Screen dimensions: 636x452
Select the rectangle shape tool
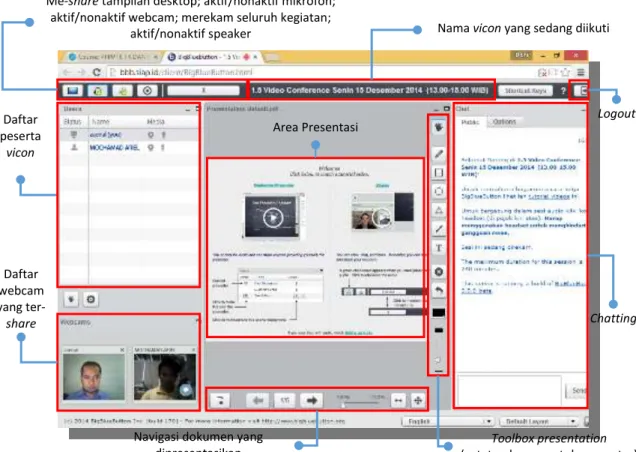pos(438,172)
